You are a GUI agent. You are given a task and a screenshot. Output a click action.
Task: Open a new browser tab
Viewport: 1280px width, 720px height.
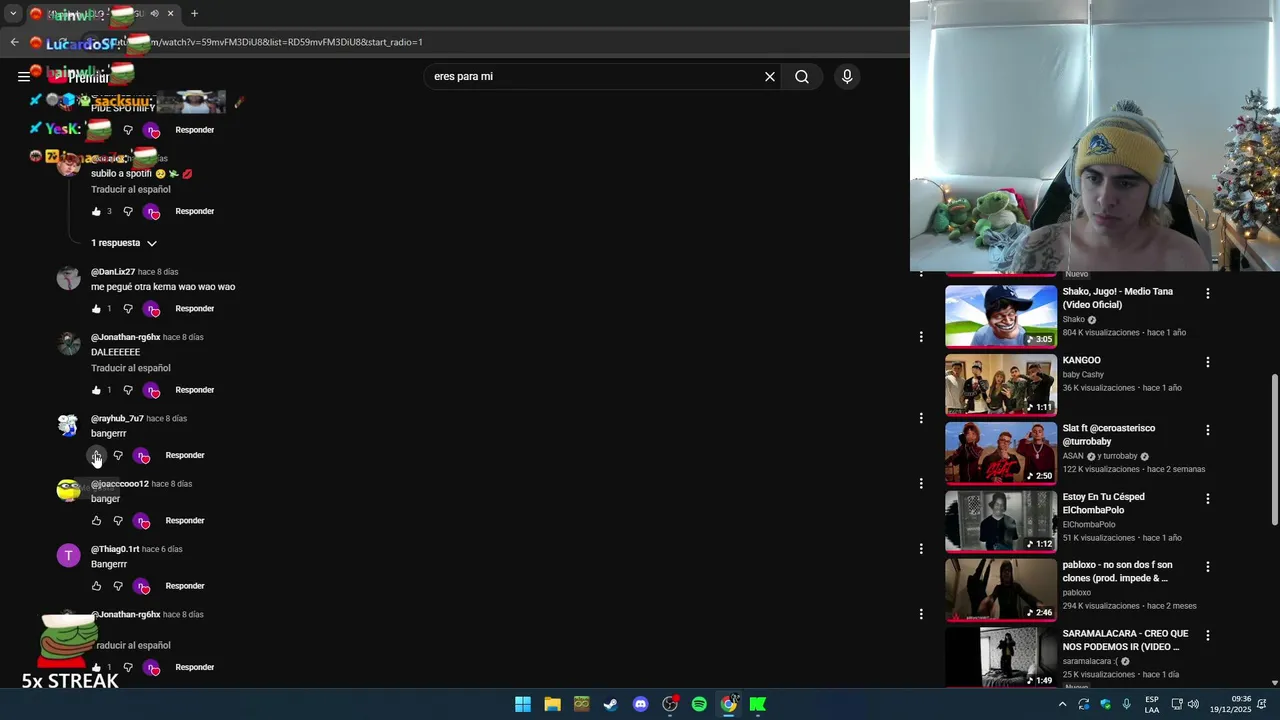[194, 14]
